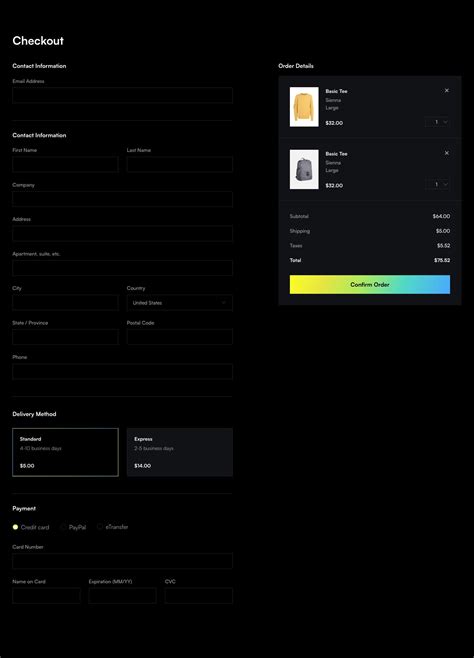This screenshot has height=658, width=474.
Task: Focus the Postal Code field
Action: (x=180, y=337)
